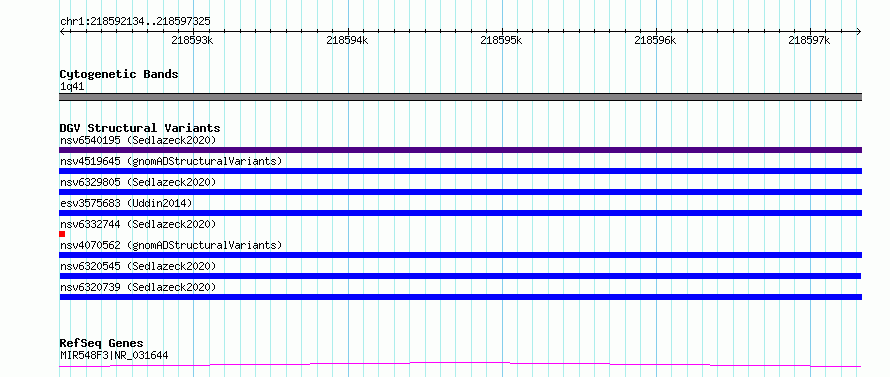The width and height of the screenshot is (890, 377).
Task: Select the nsv6329805 (Sedlazeck2020) label
Action: pyautogui.click(x=138, y=182)
